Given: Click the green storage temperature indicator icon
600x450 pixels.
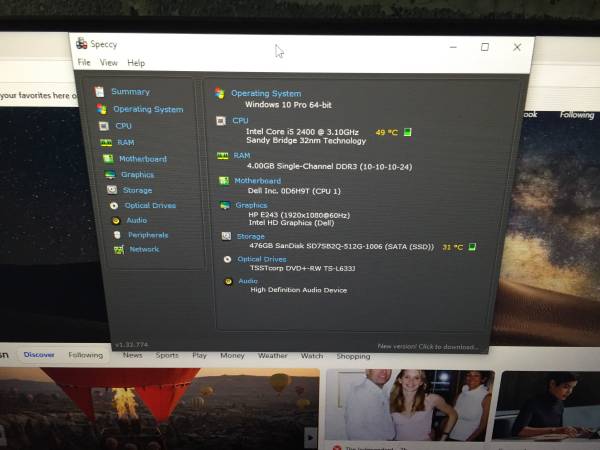Looking at the screenshot, I should 471,247.
